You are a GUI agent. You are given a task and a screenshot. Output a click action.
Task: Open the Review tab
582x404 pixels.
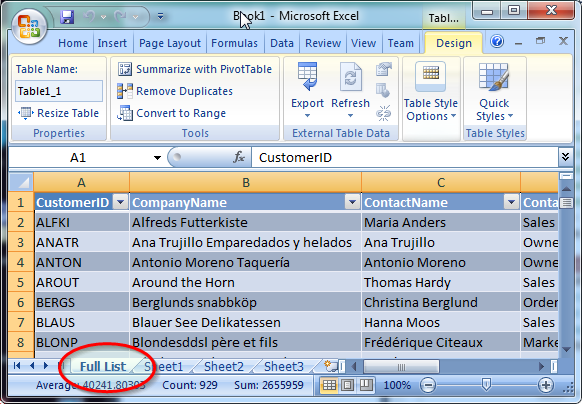tap(323, 43)
